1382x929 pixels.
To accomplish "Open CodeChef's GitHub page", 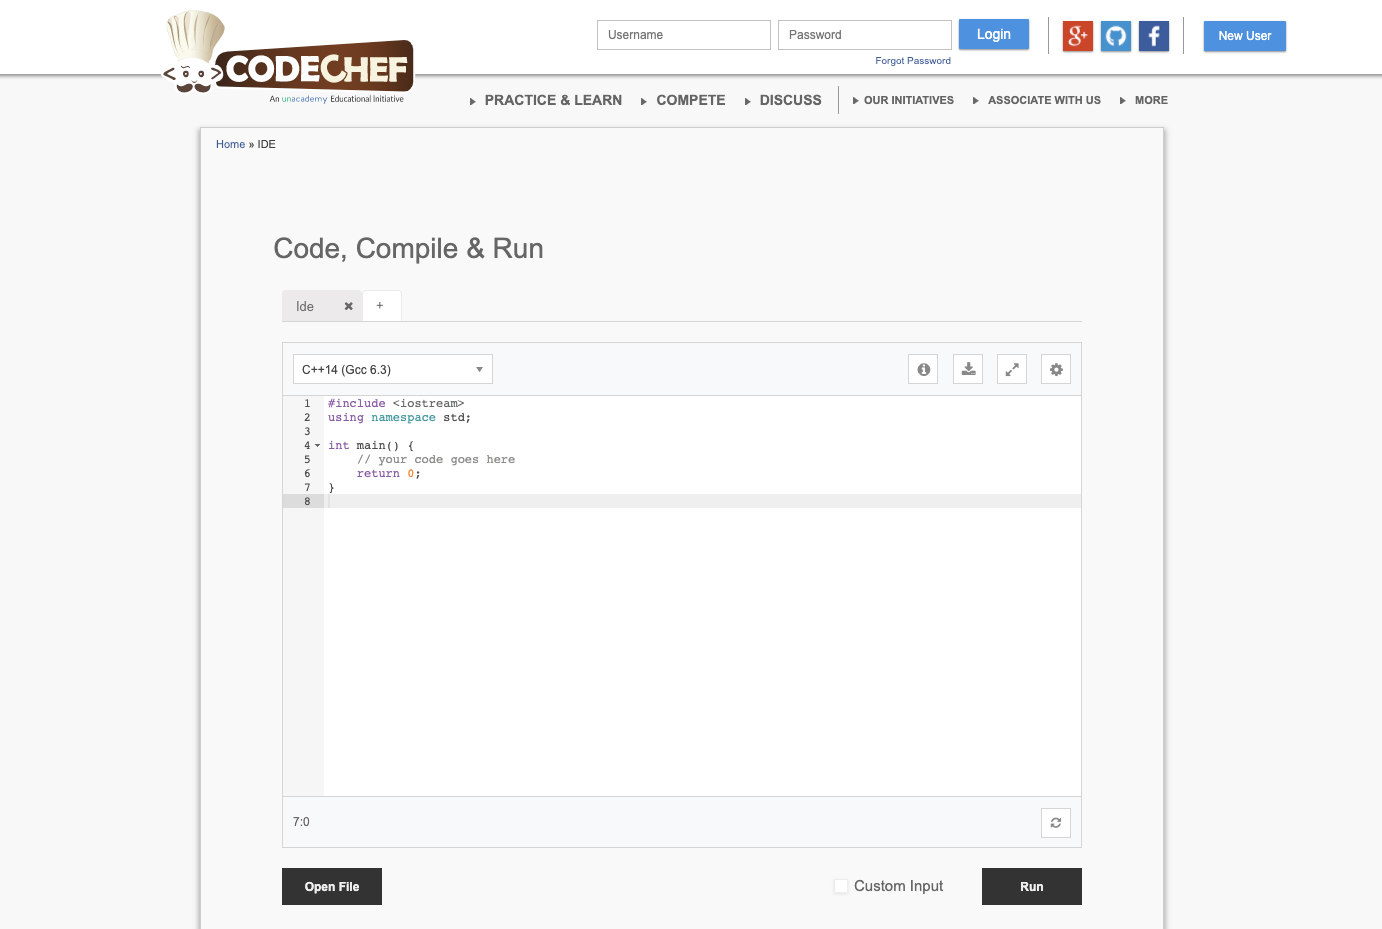I will pos(1115,36).
